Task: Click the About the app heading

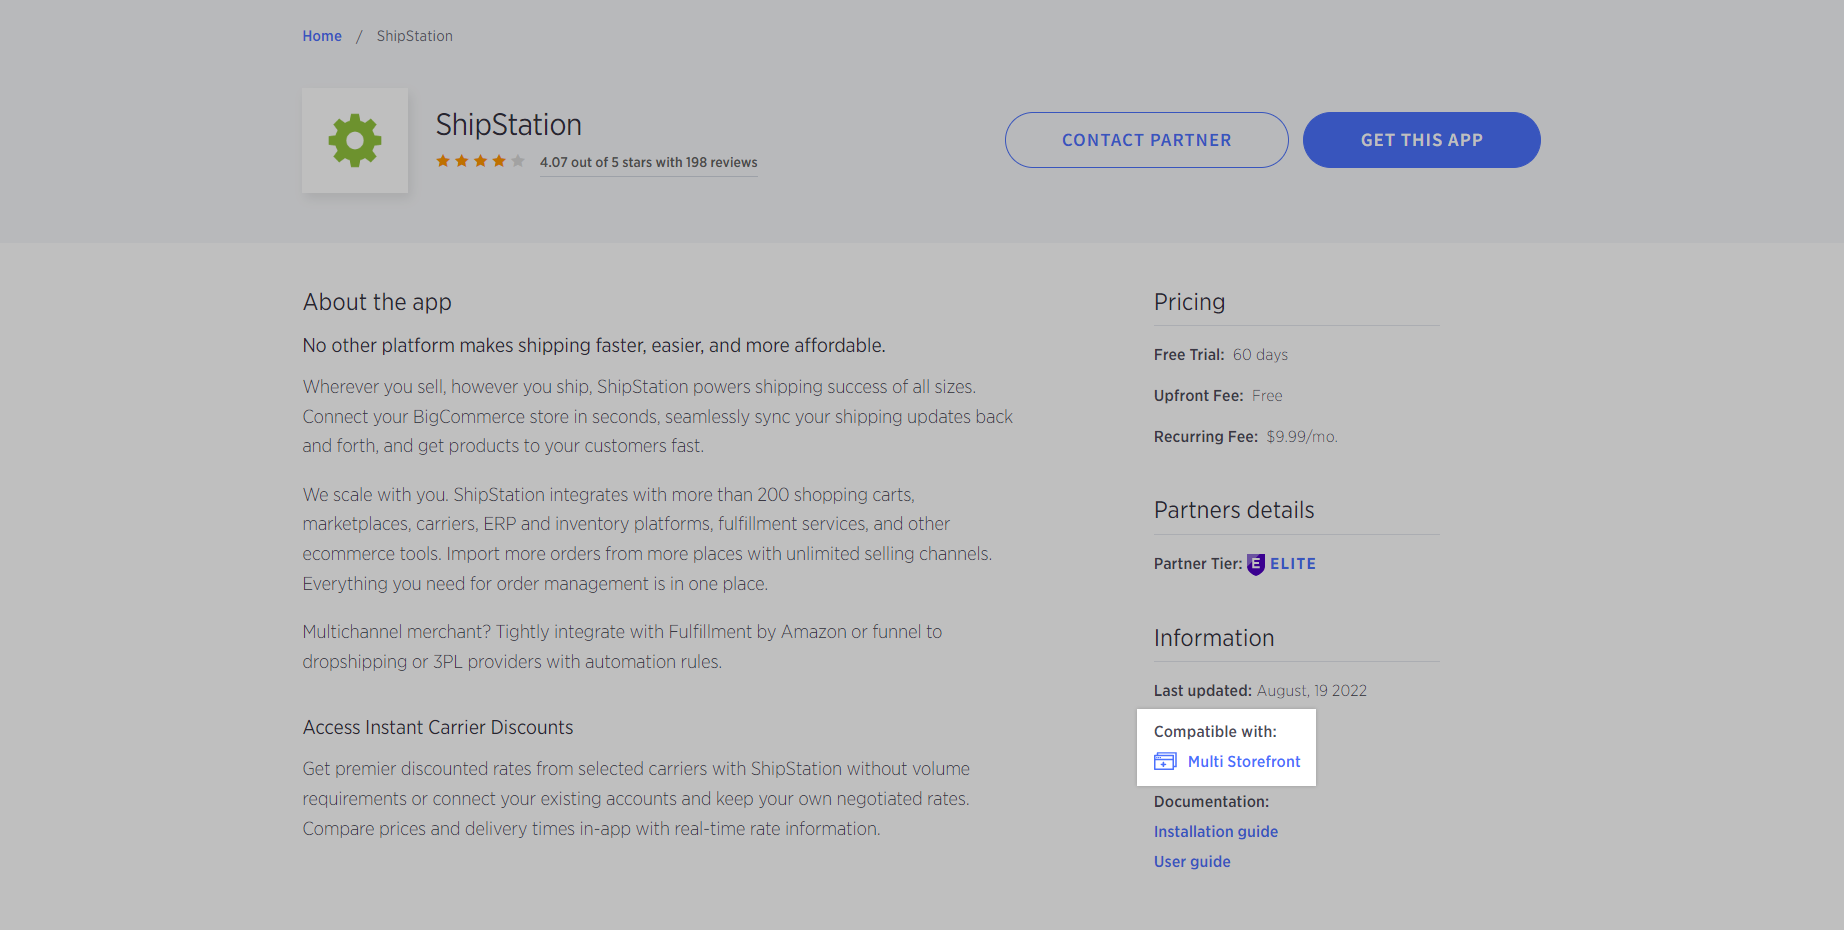Action: pyautogui.click(x=377, y=301)
